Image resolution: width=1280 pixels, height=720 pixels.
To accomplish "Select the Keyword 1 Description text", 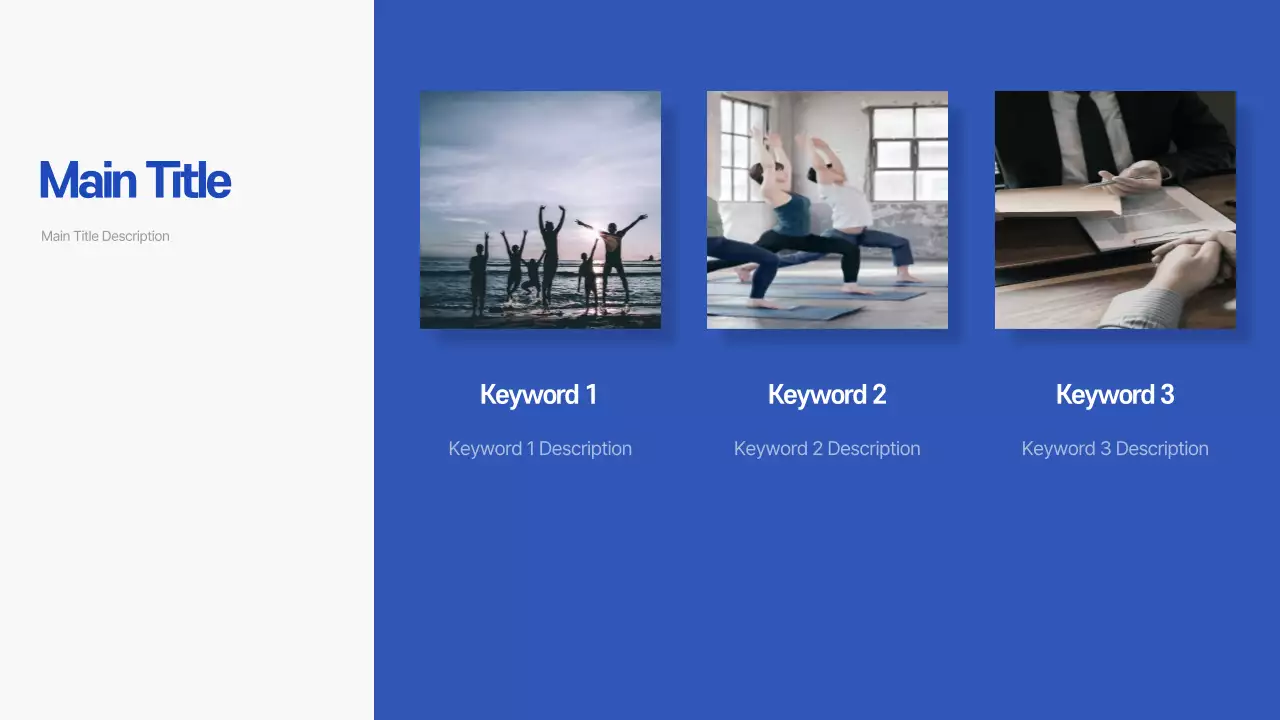I will 540,449.
